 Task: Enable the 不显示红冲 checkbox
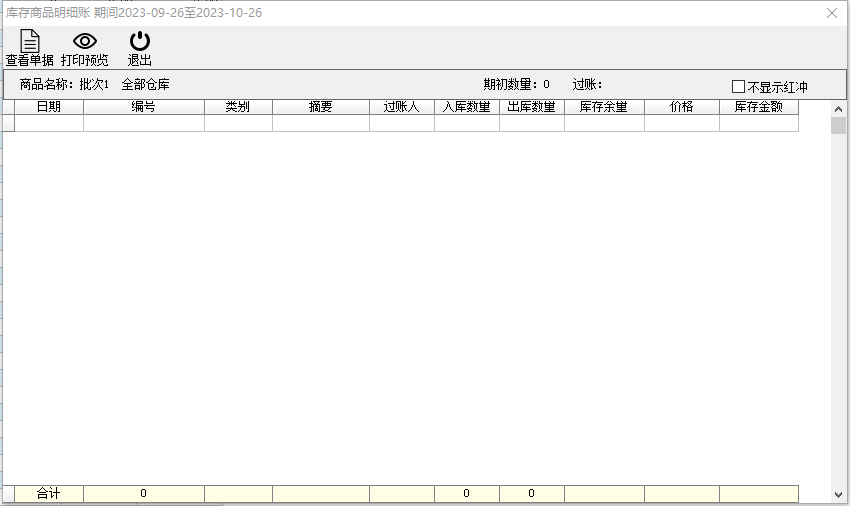(x=739, y=87)
